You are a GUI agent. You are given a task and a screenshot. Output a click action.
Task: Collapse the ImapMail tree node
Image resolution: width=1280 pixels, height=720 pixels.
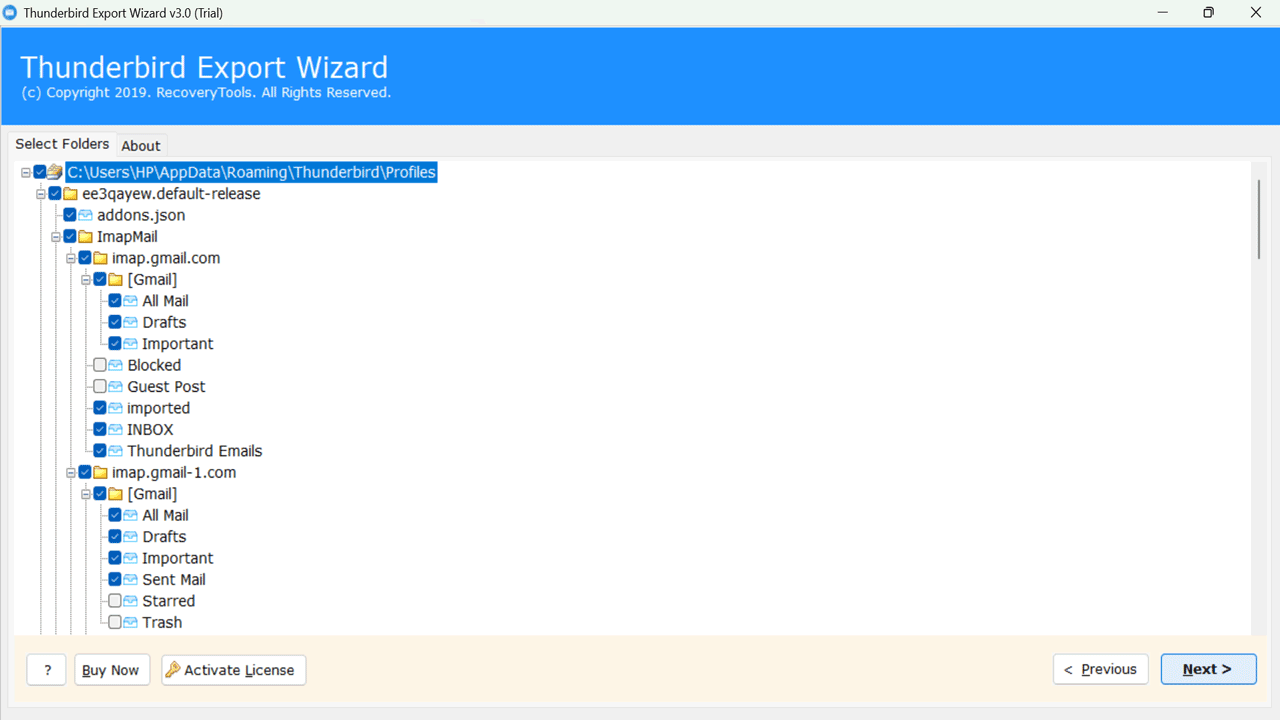click(56, 237)
